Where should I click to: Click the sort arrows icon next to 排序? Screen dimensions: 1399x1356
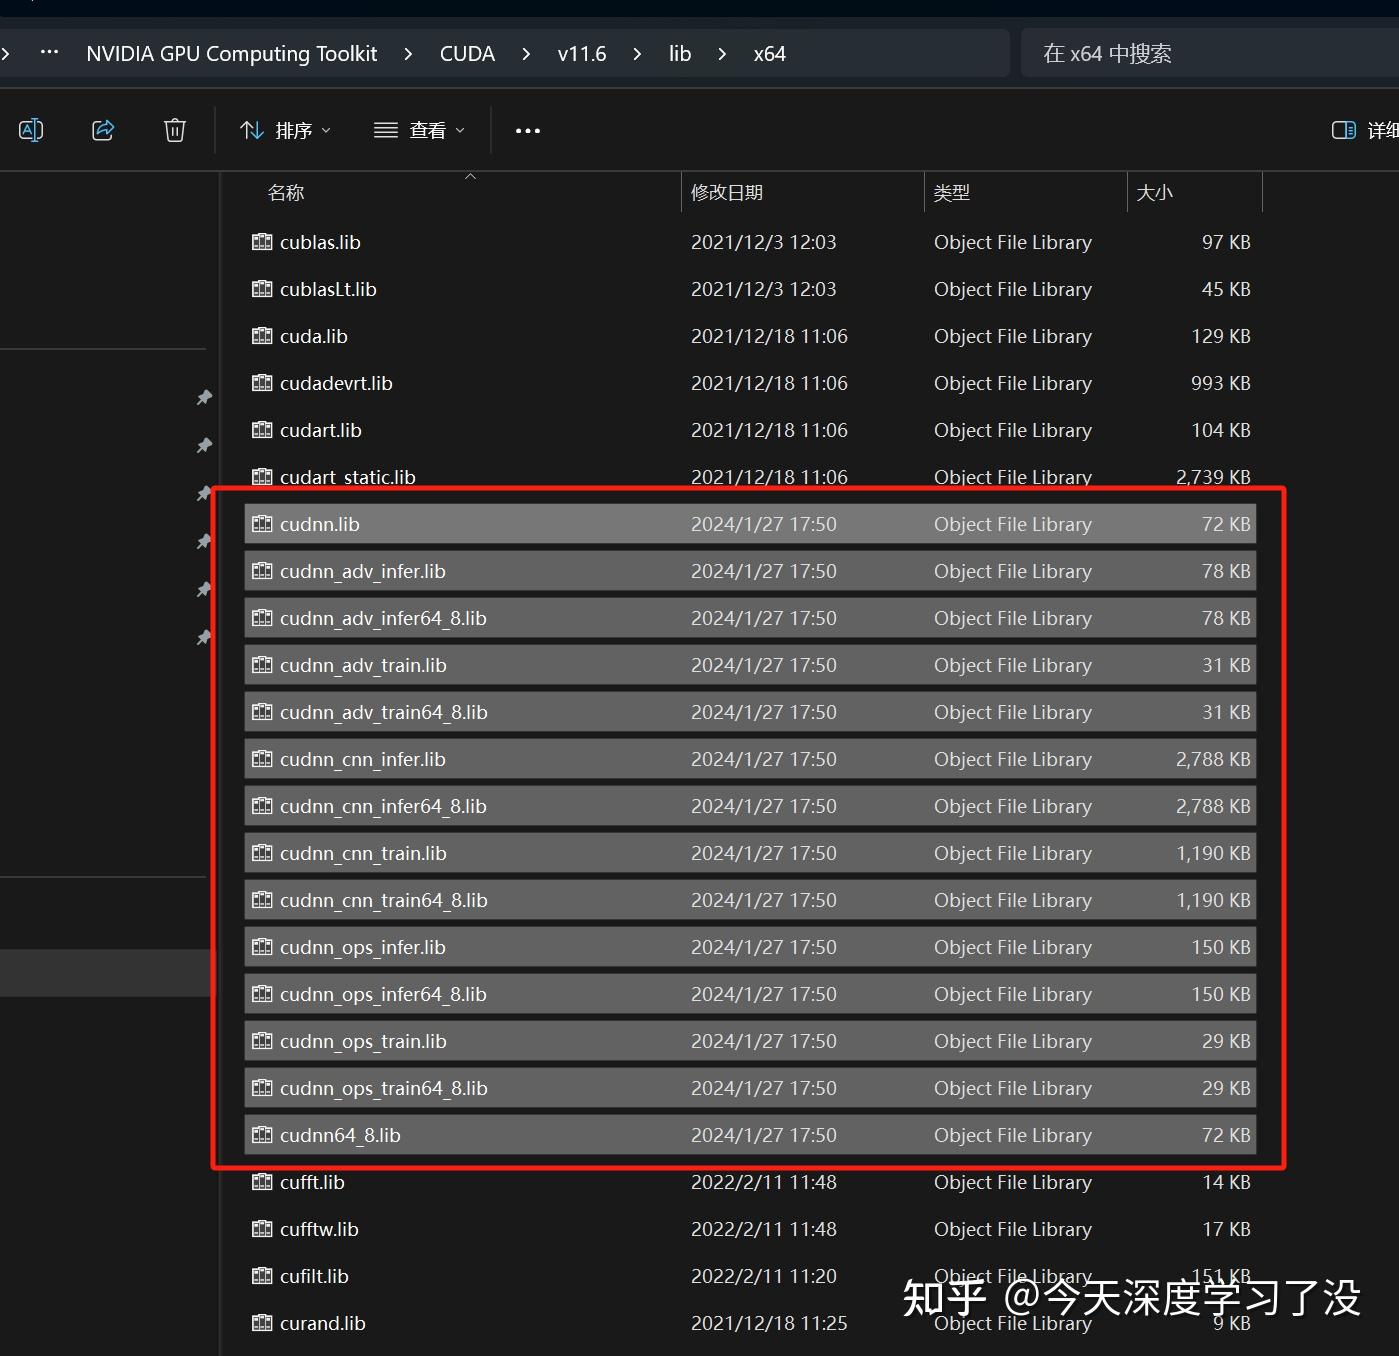250,129
